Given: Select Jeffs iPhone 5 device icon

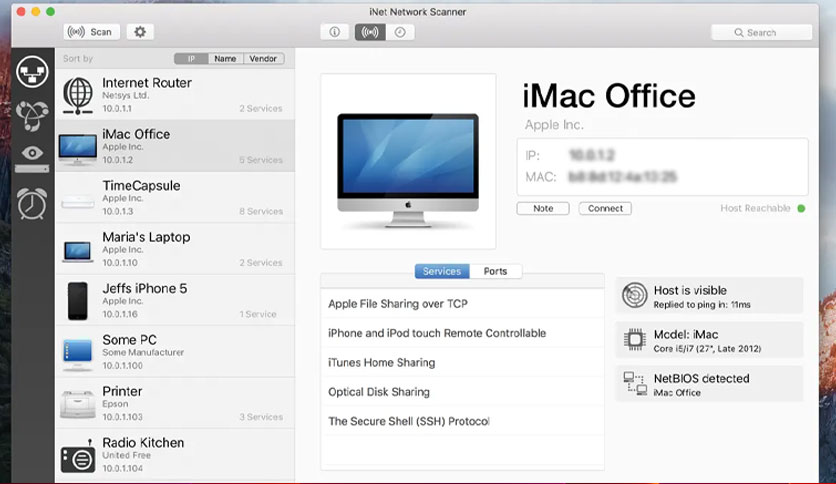Looking at the screenshot, I should tap(78, 301).
